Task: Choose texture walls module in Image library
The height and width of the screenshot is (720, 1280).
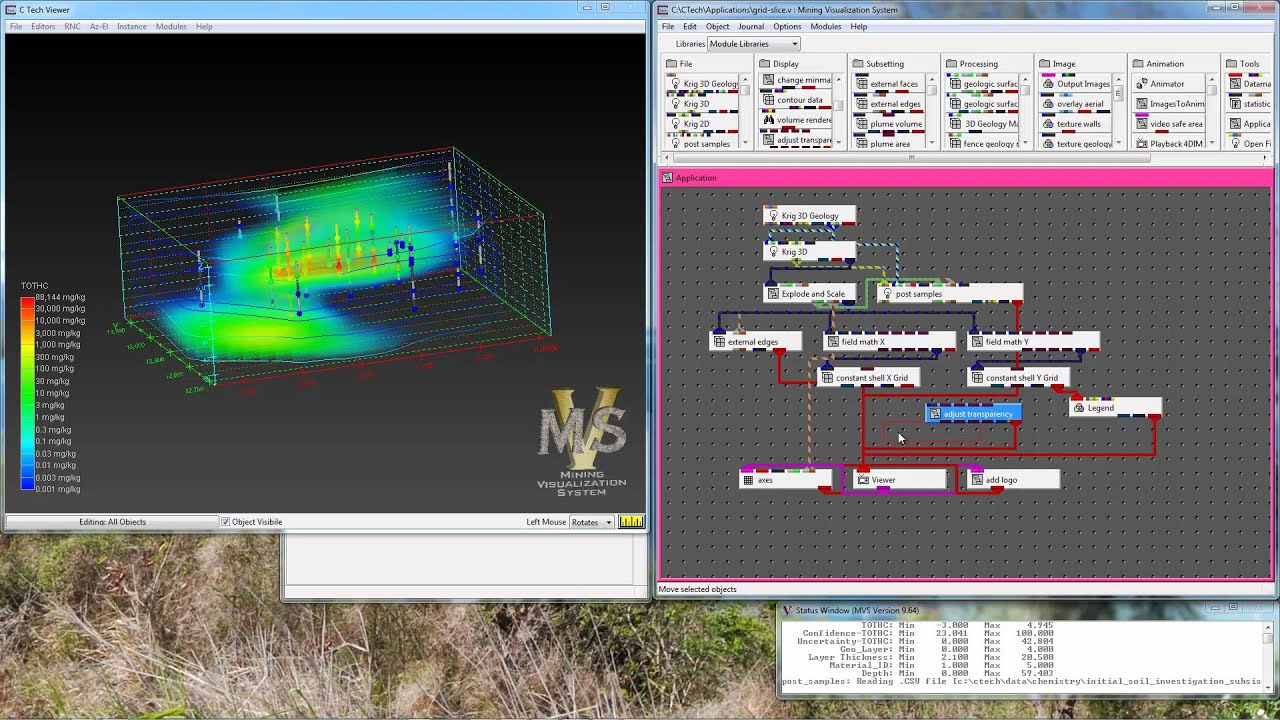Action: click(1076, 124)
